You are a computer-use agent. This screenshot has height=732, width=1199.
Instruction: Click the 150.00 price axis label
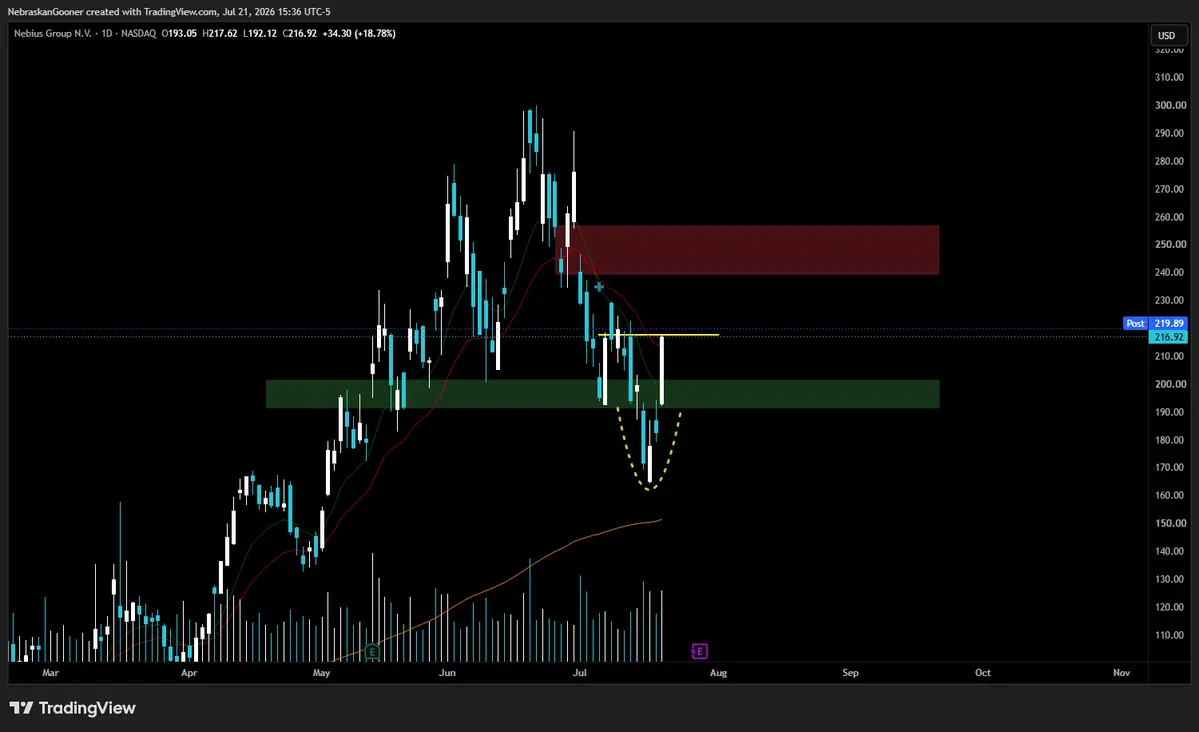(1170, 523)
